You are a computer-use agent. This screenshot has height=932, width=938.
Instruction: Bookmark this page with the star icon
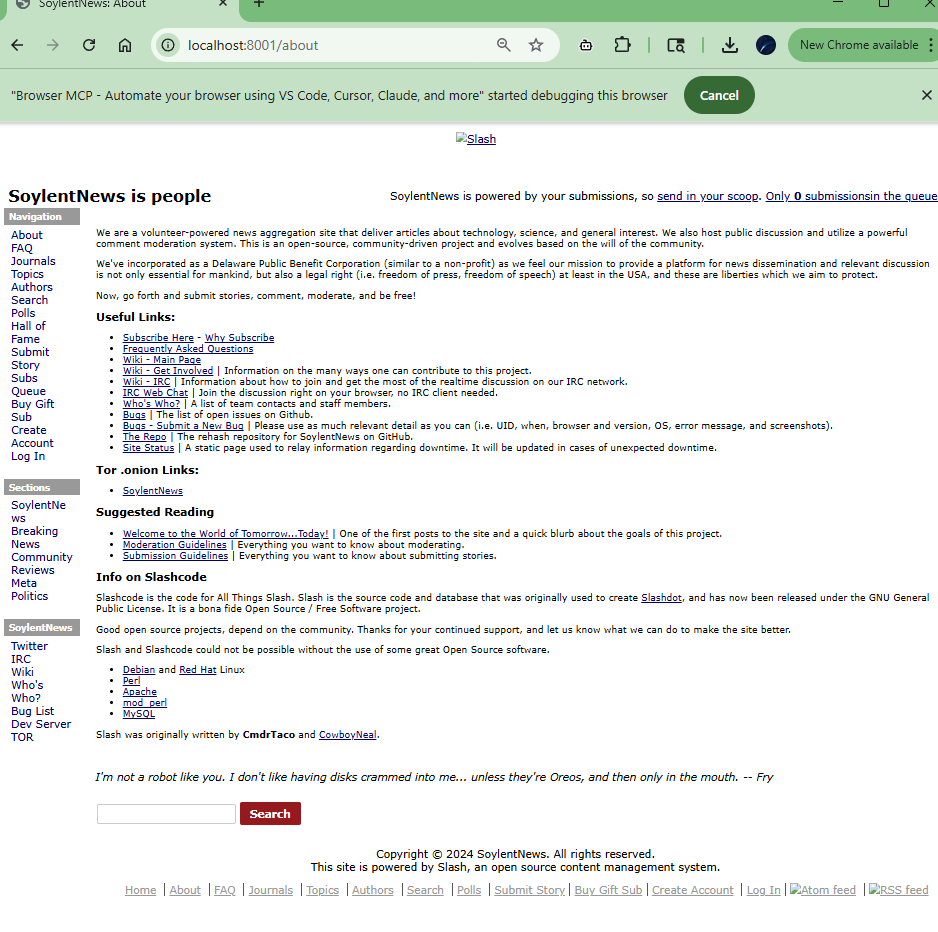pyautogui.click(x=535, y=45)
